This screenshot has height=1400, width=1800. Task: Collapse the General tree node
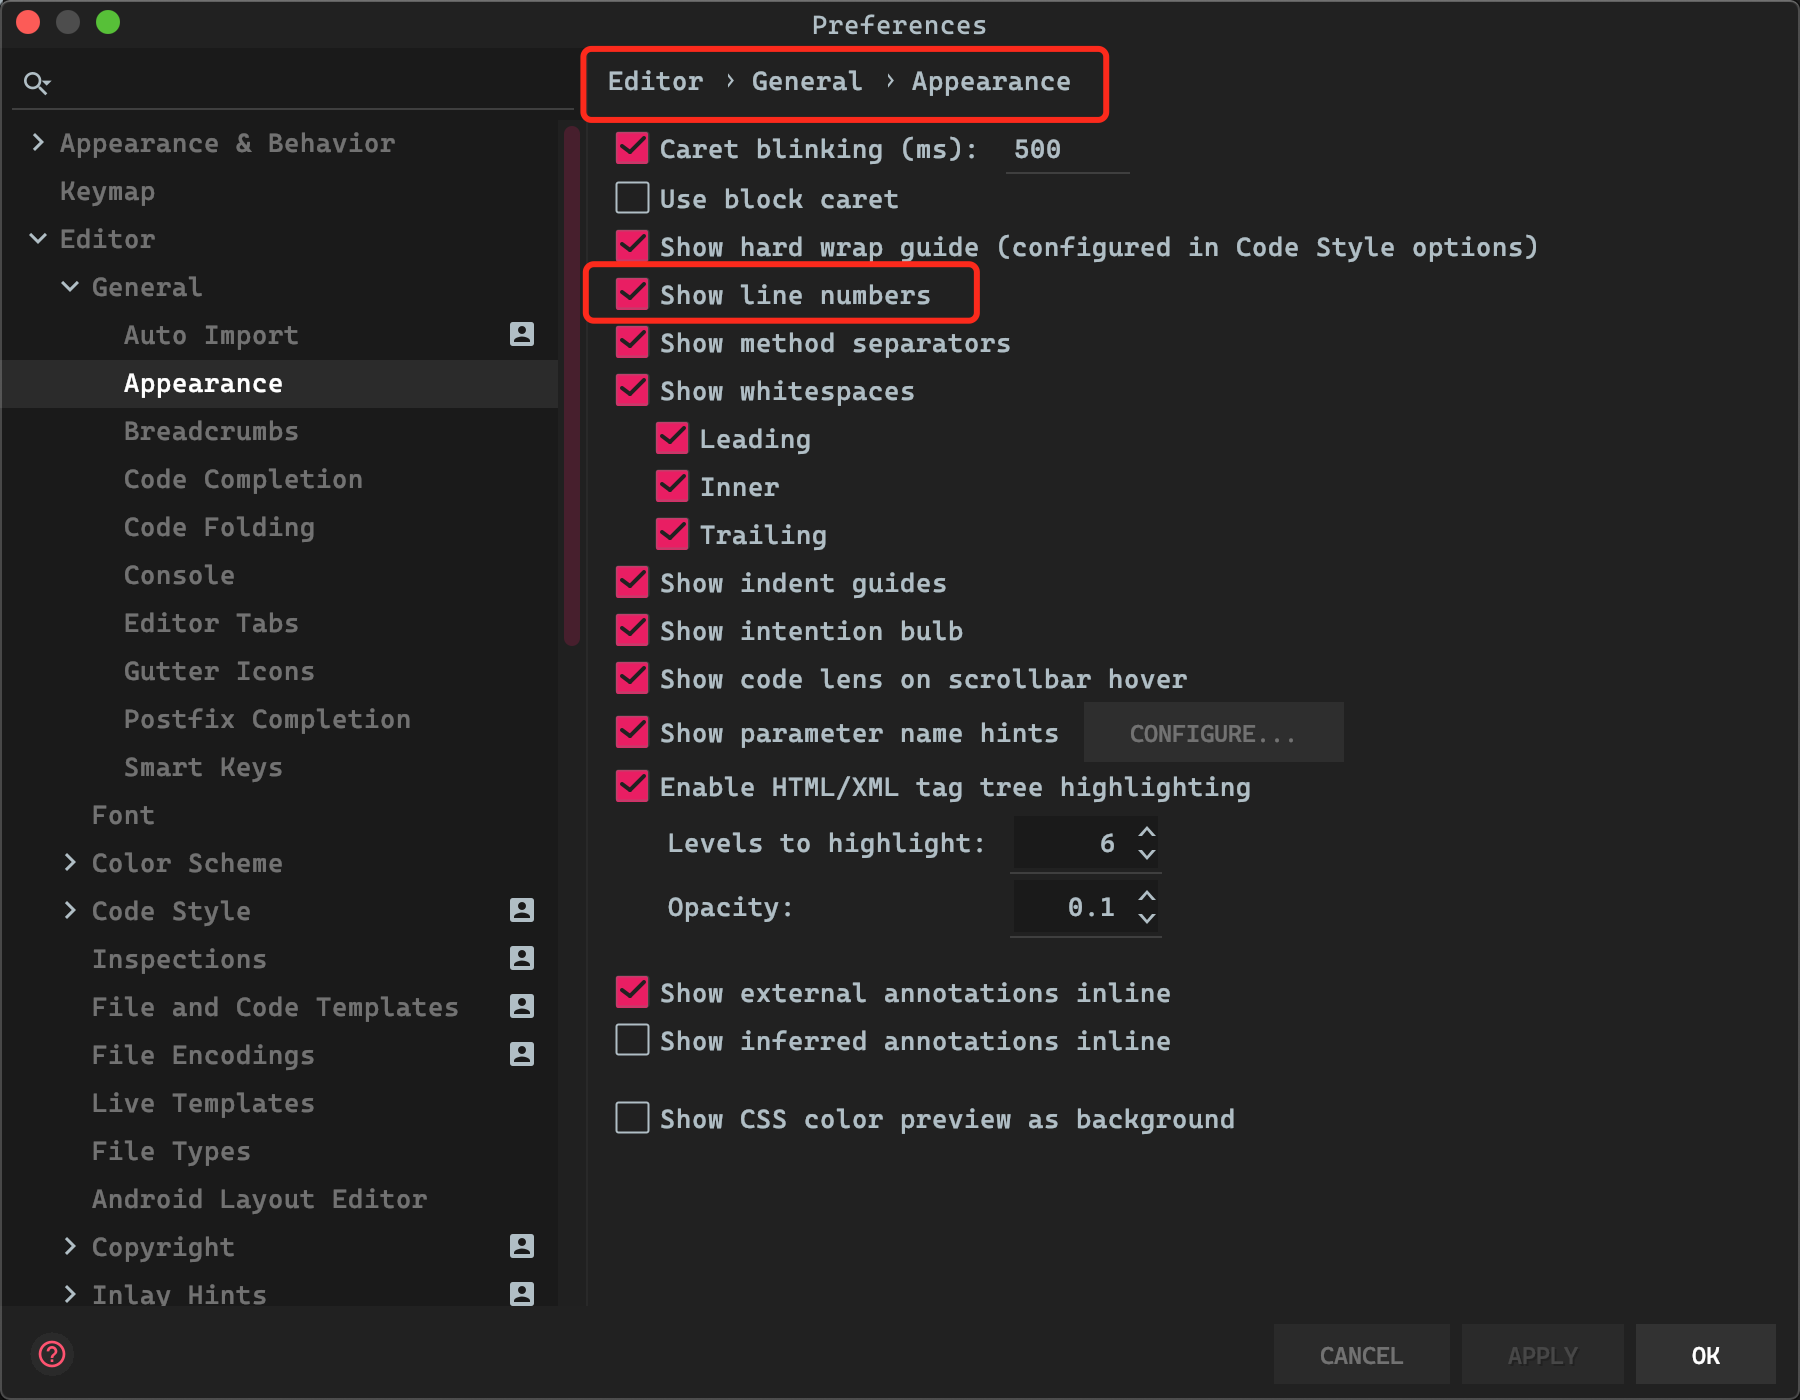click(70, 287)
